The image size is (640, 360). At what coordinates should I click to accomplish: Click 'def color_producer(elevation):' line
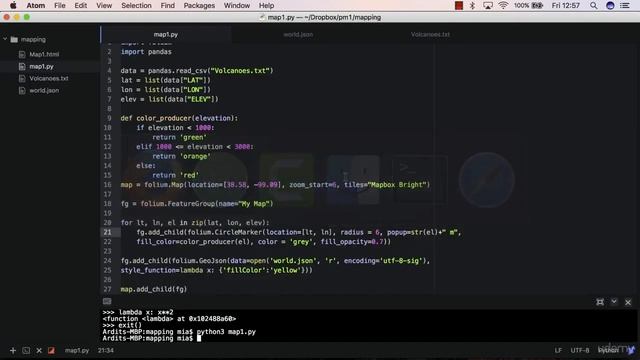coord(179,118)
